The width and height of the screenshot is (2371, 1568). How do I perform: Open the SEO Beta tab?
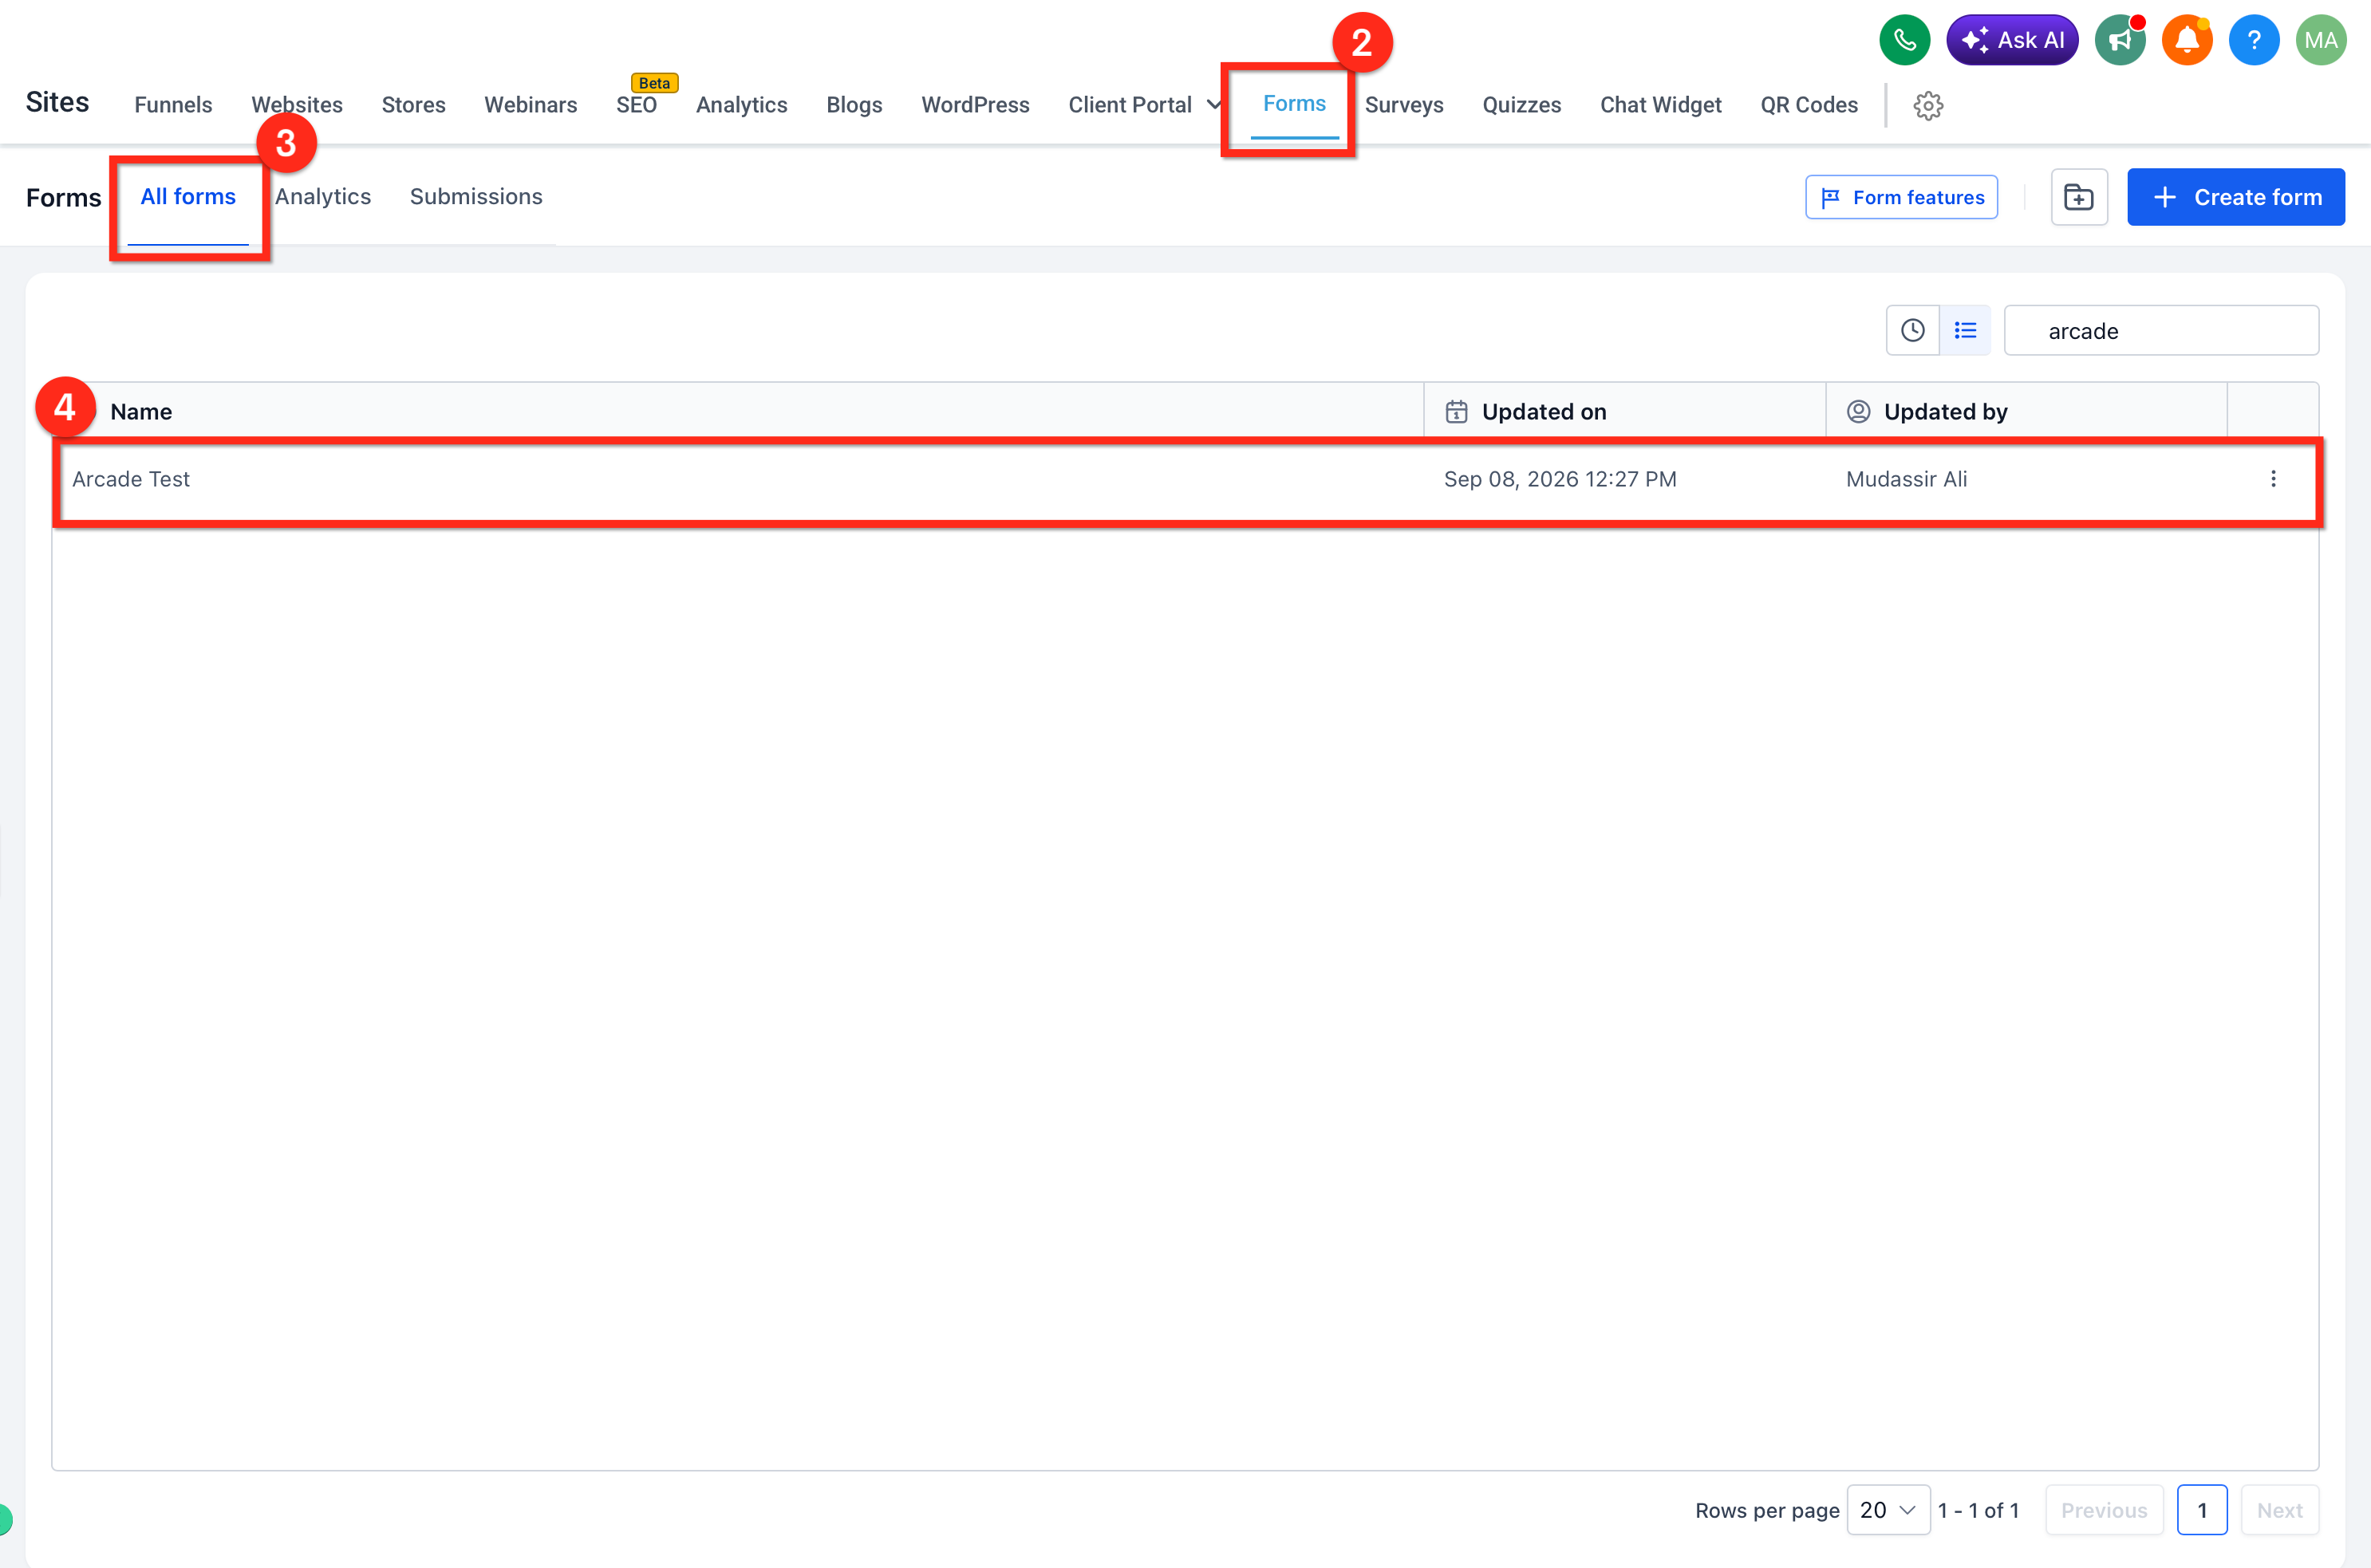[x=636, y=105]
